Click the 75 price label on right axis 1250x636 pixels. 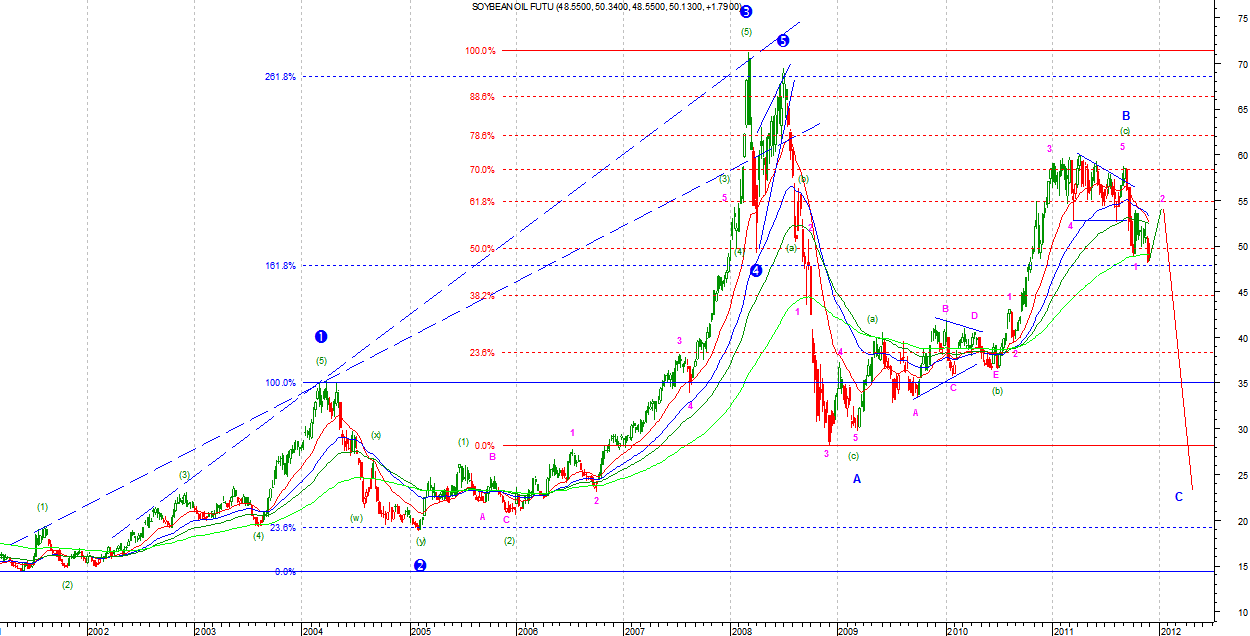(1241, 18)
